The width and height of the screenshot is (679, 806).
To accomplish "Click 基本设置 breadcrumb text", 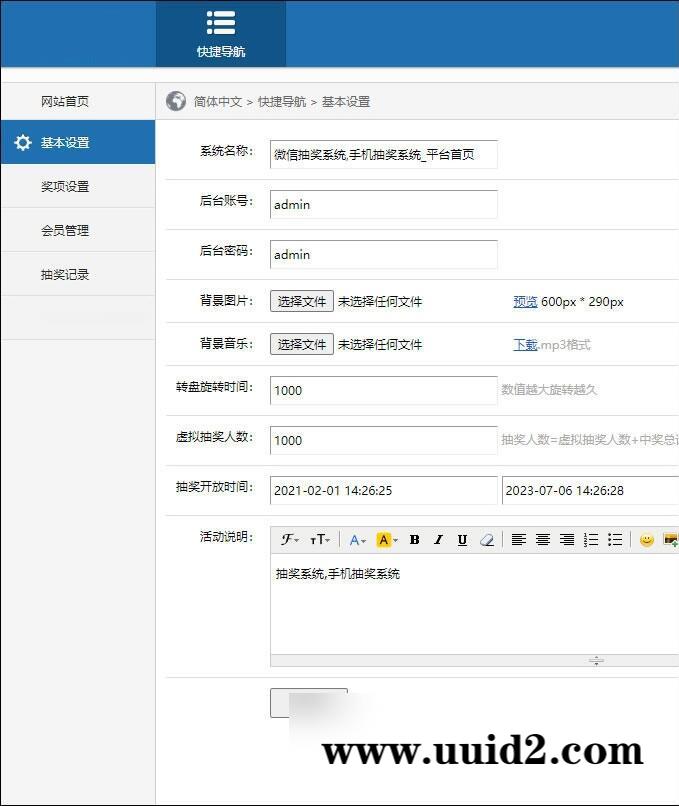I will click(x=346, y=102).
